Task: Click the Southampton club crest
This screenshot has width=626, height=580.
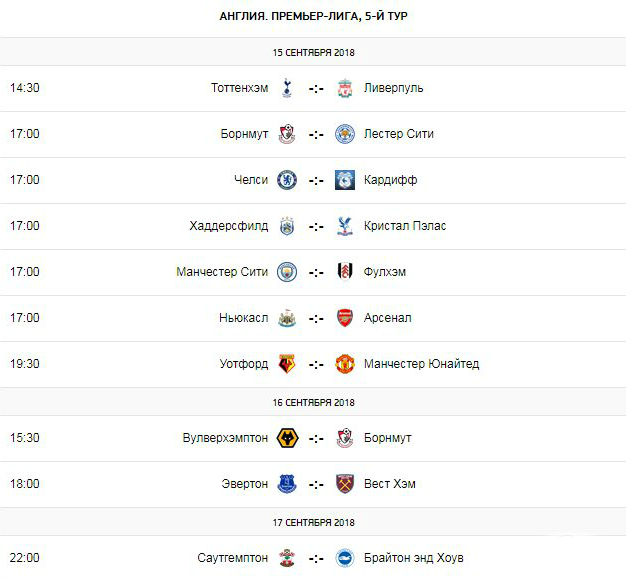Action: (287, 558)
